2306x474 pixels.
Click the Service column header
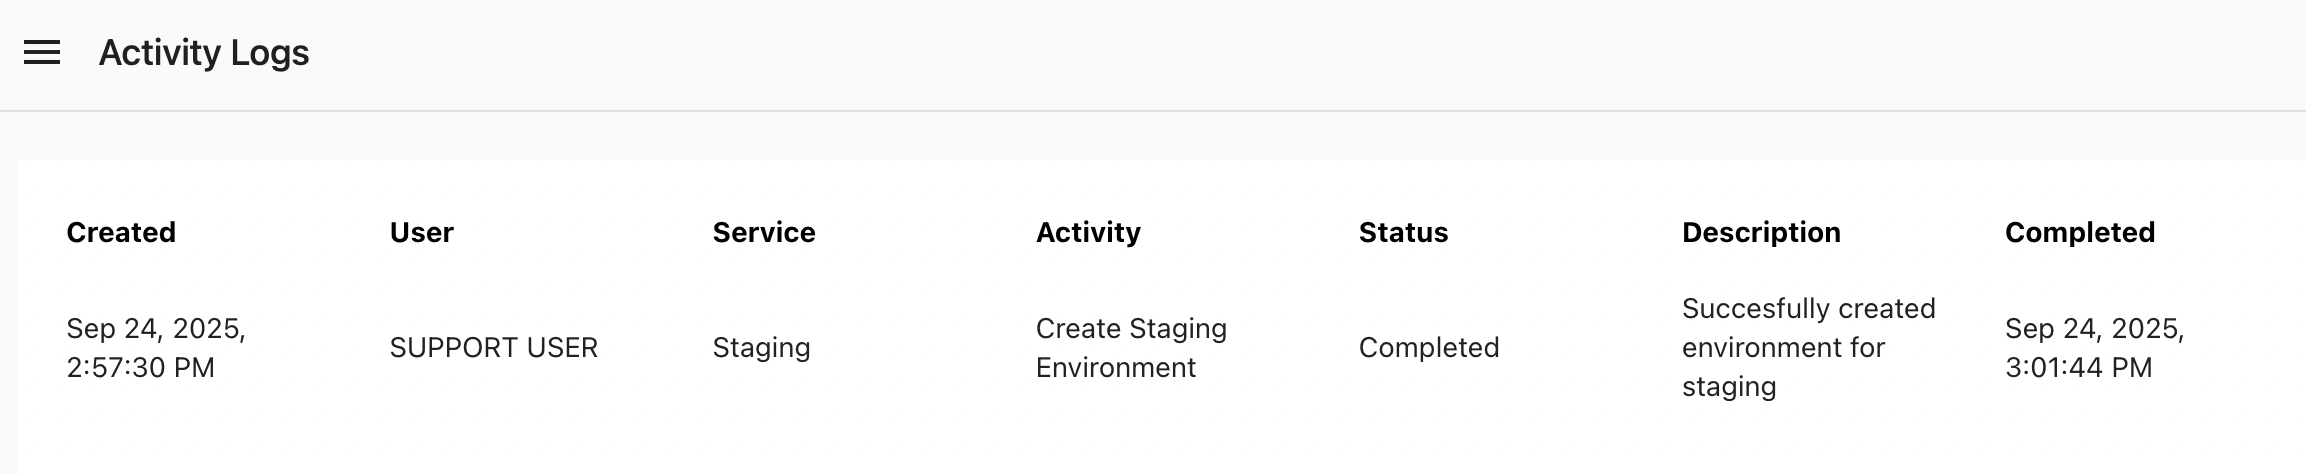(763, 232)
